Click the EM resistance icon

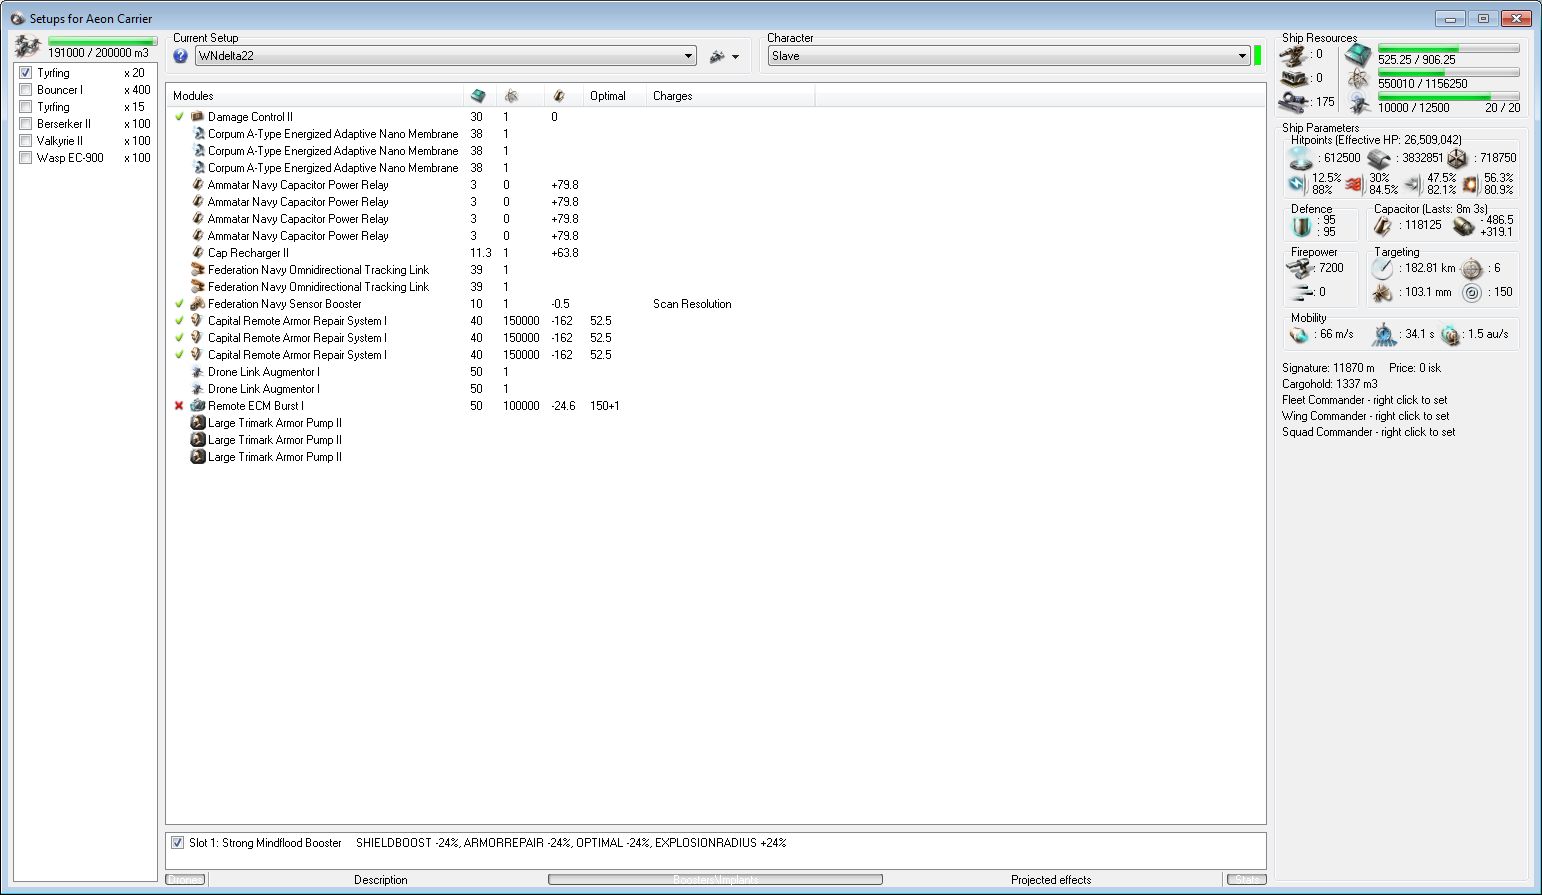click(x=1297, y=184)
